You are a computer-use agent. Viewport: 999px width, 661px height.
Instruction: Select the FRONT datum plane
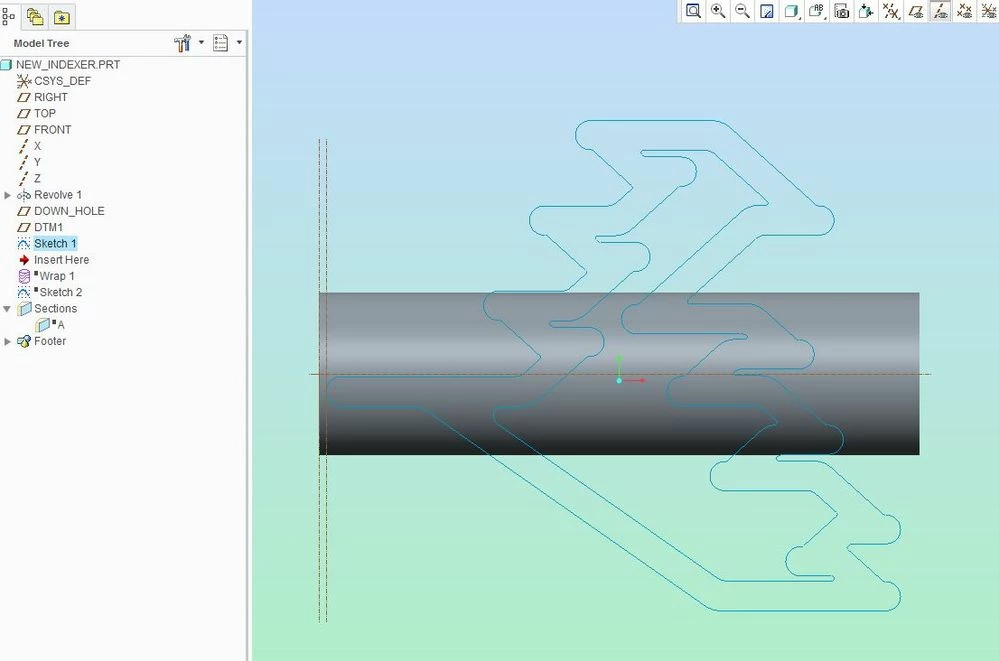[x=52, y=129]
